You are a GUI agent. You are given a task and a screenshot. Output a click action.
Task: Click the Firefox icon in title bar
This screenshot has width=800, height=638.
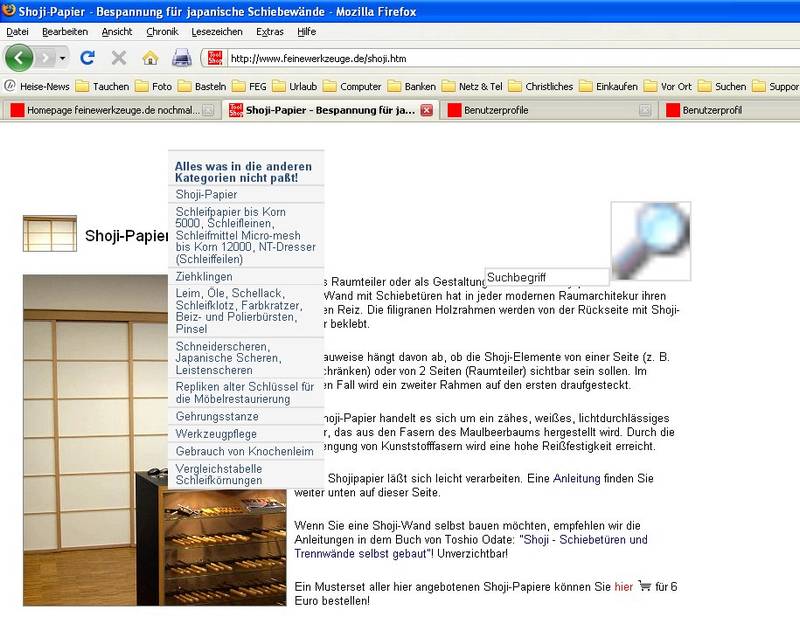9,10
